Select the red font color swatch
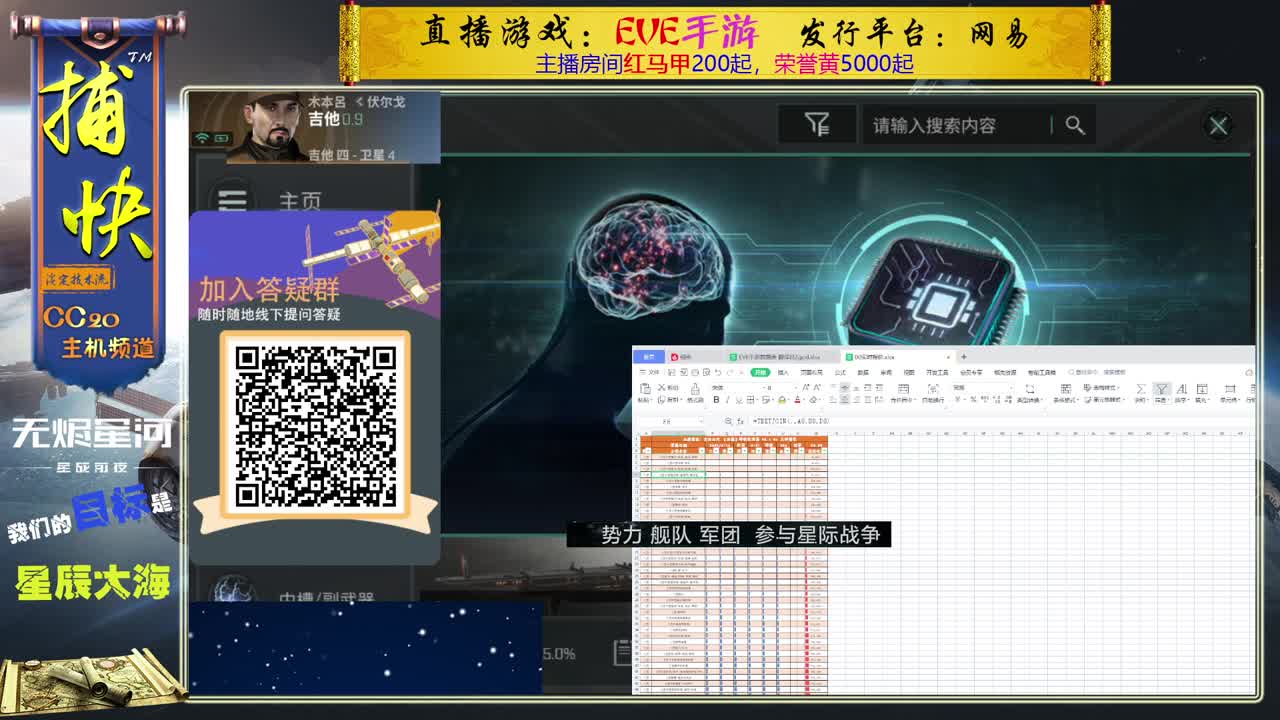This screenshot has width=1280, height=720. coord(797,402)
